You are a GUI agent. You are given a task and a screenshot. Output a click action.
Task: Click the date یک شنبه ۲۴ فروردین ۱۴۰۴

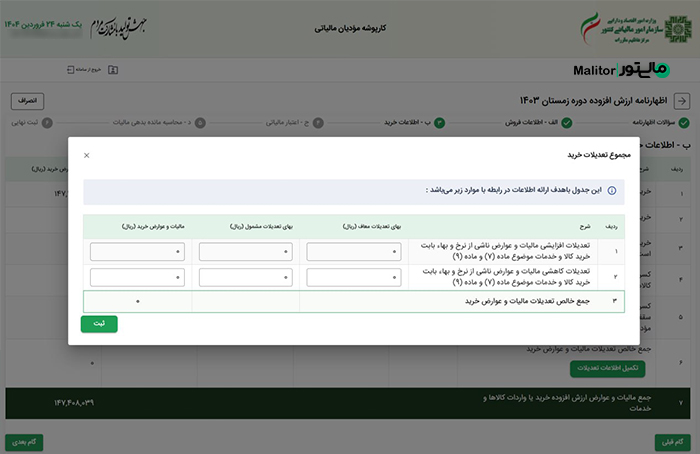pos(43,24)
